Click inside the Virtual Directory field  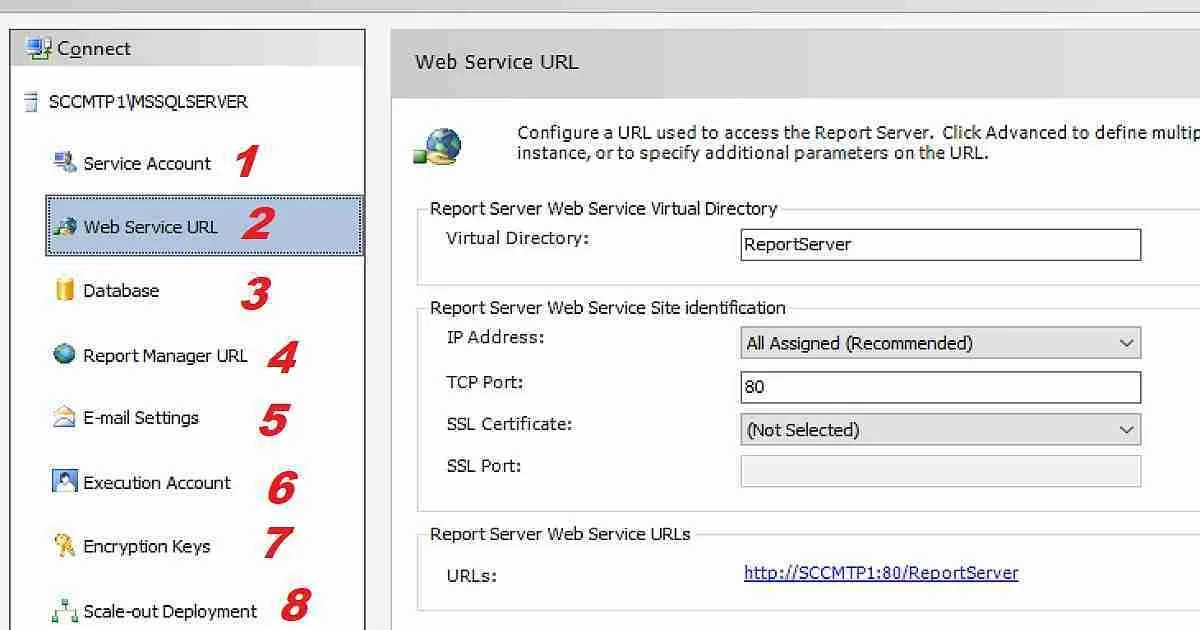[x=940, y=244]
